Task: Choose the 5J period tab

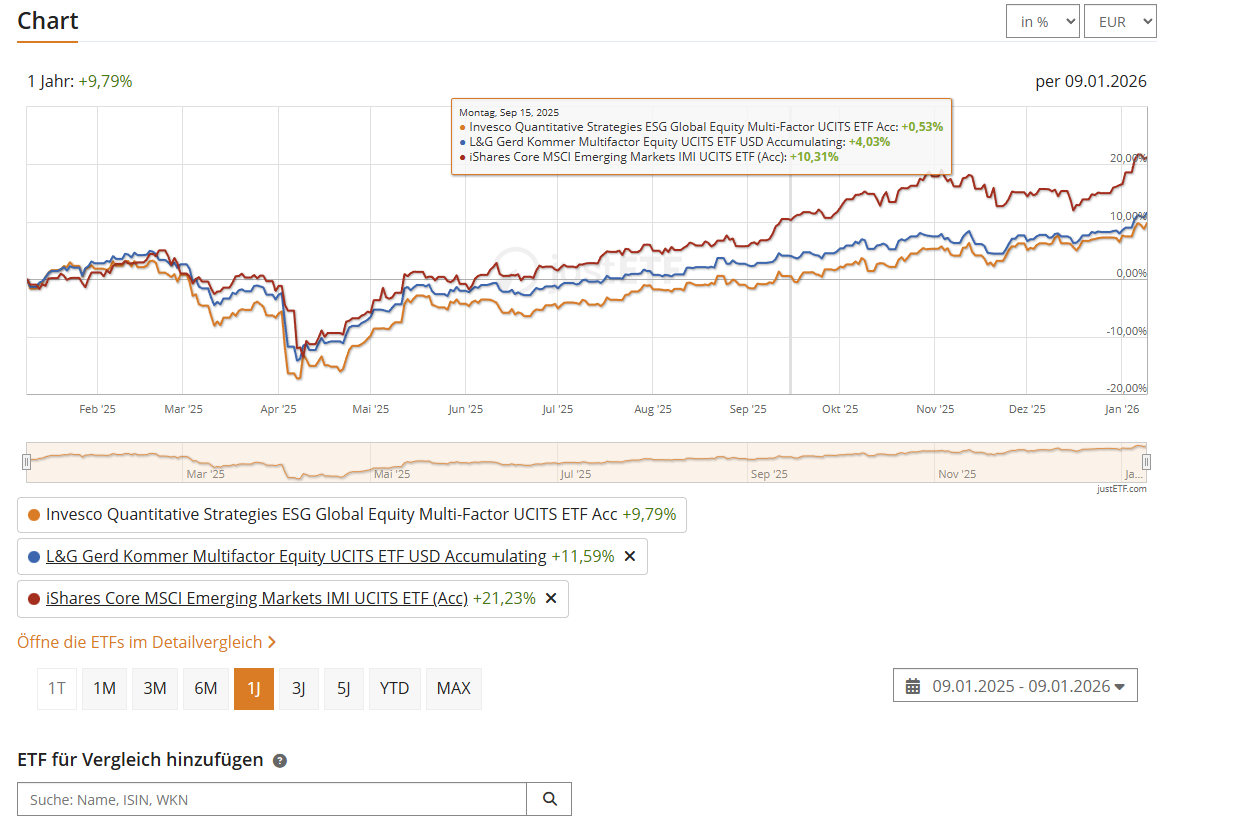Action: [x=343, y=688]
